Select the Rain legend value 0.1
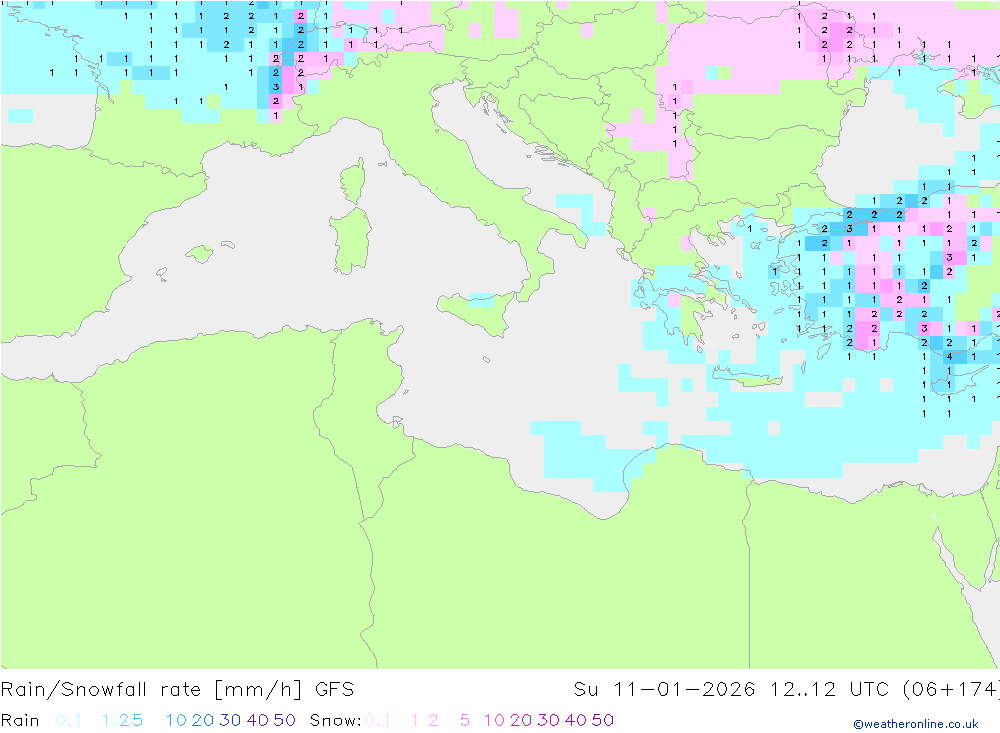The height and width of the screenshot is (733, 1000). [68, 720]
